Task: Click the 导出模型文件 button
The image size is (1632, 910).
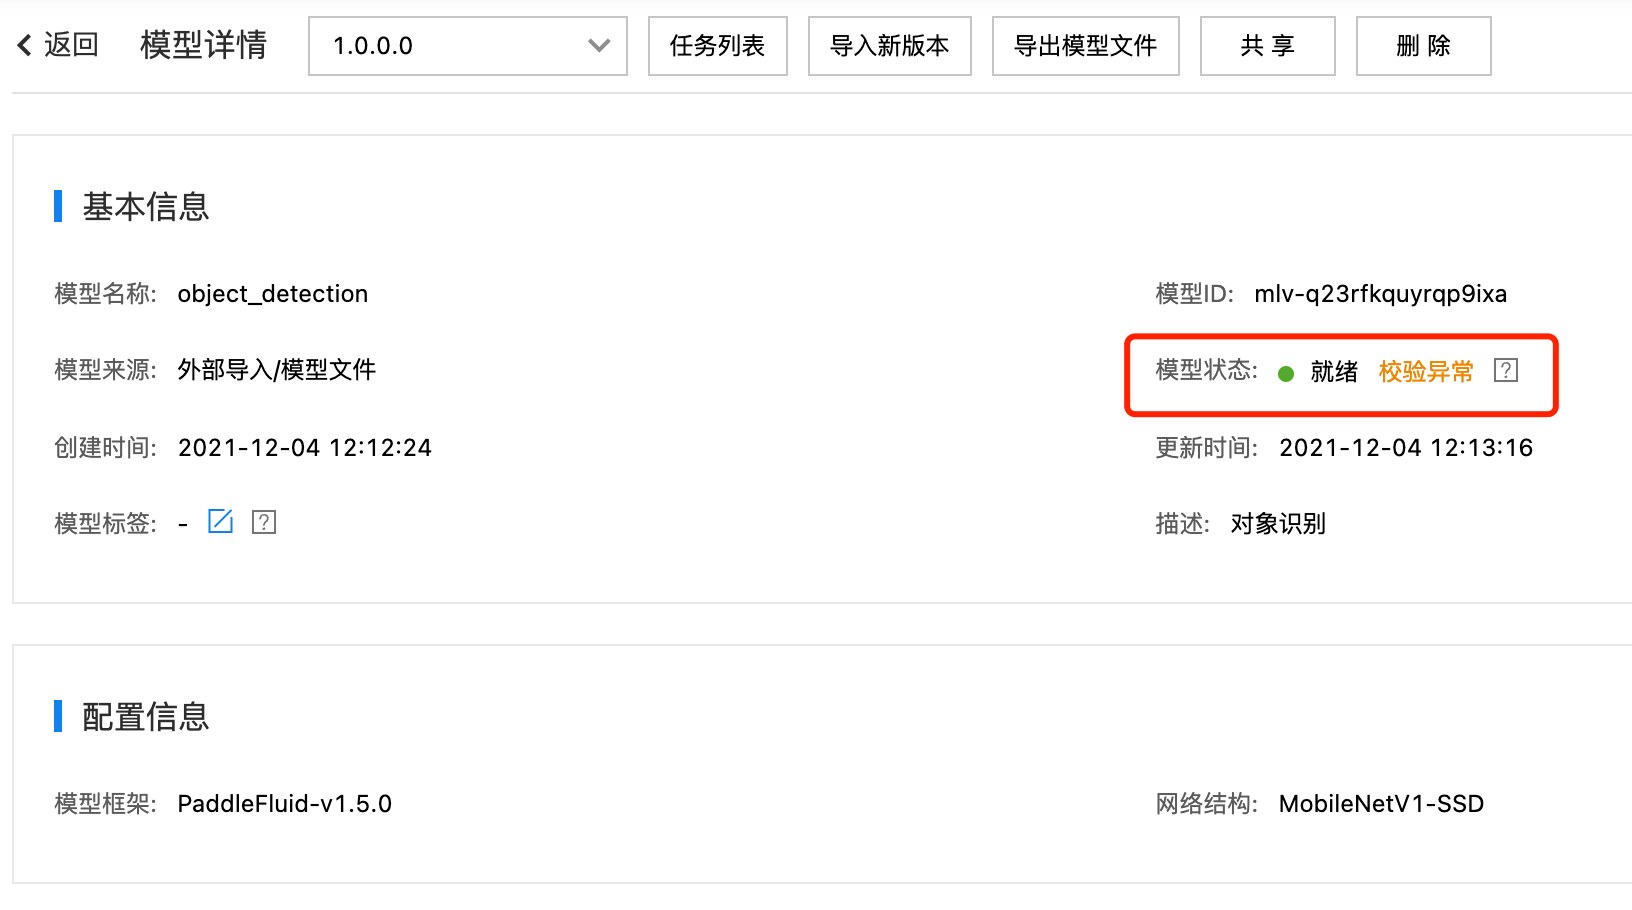Action: point(1086,46)
